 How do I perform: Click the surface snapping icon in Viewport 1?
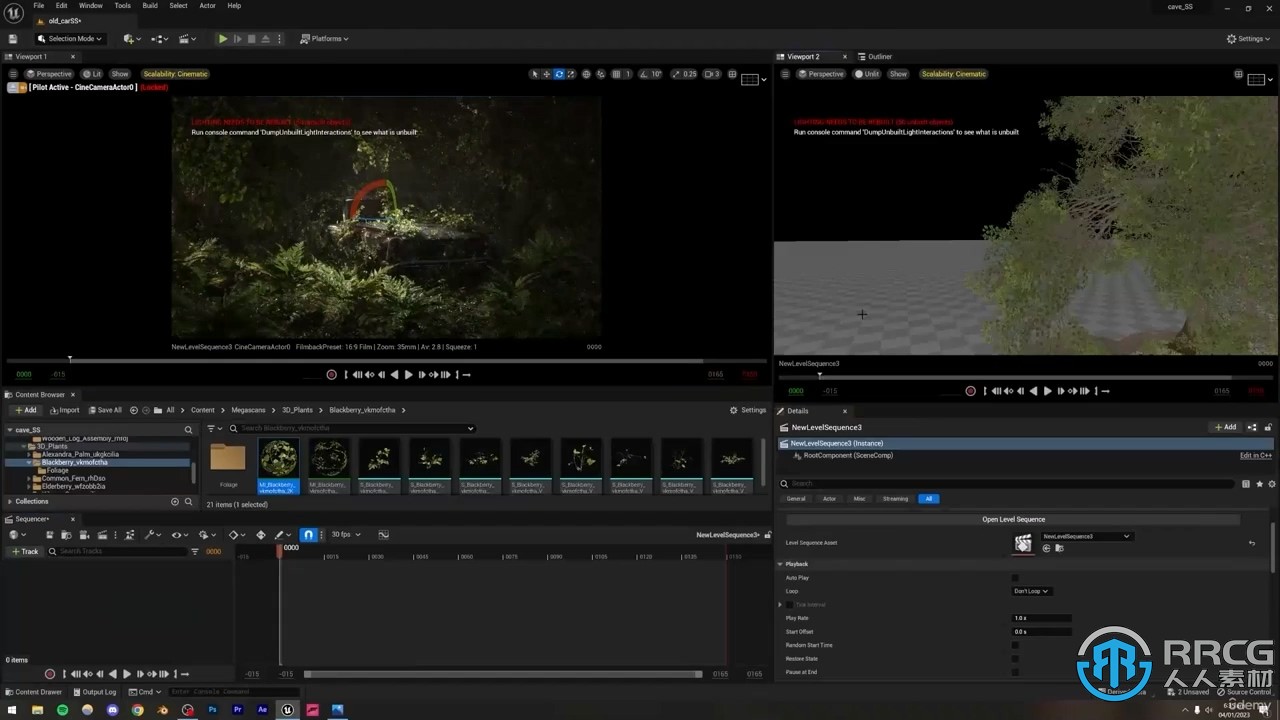coord(600,74)
